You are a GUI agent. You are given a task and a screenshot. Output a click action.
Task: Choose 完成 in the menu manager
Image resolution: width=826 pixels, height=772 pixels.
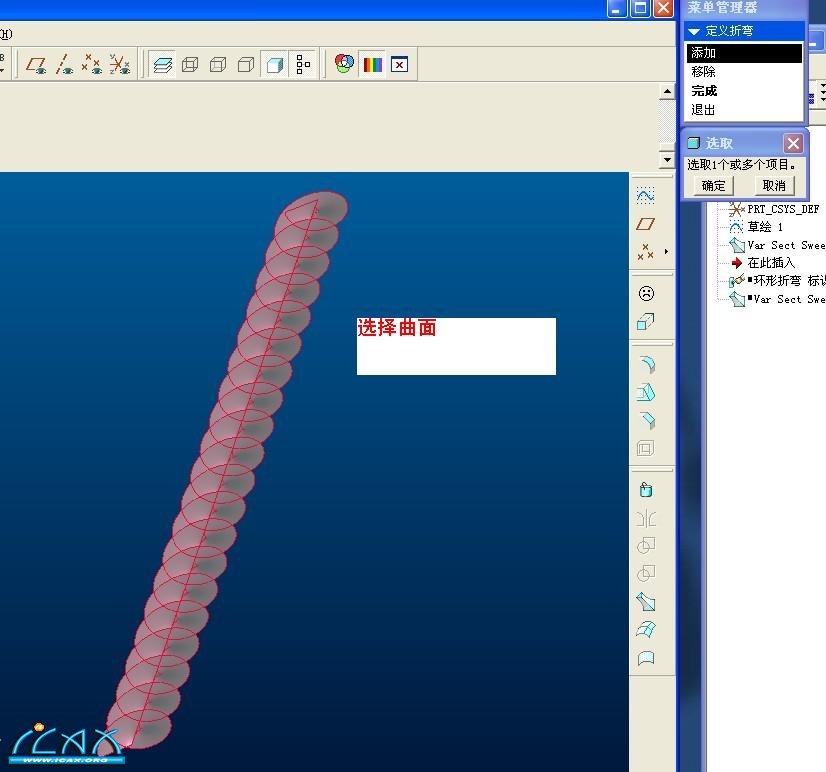coord(704,91)
